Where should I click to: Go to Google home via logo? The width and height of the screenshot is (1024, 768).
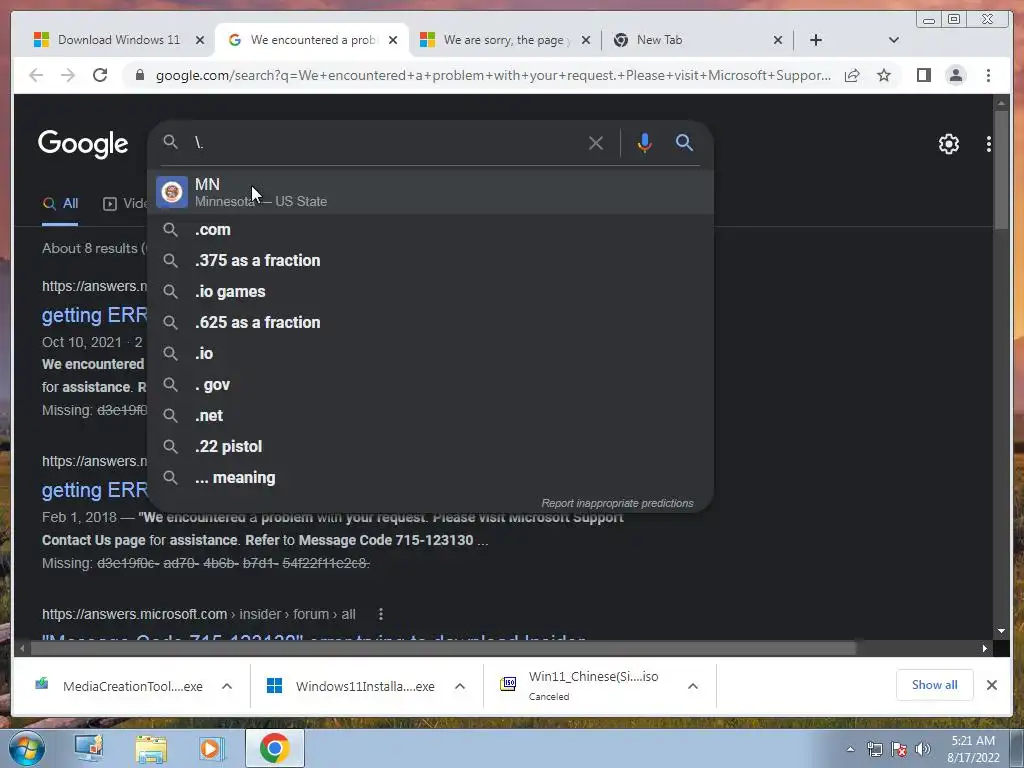click(83, 144)
